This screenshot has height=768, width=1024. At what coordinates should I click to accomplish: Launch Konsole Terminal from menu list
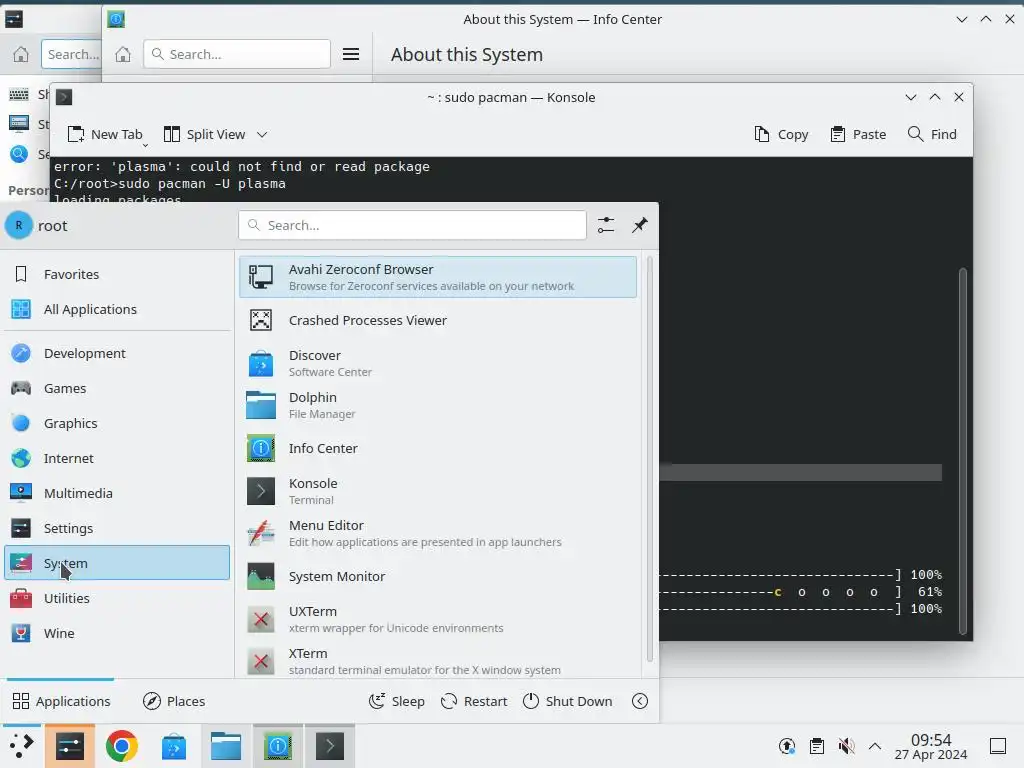point(438,491)
